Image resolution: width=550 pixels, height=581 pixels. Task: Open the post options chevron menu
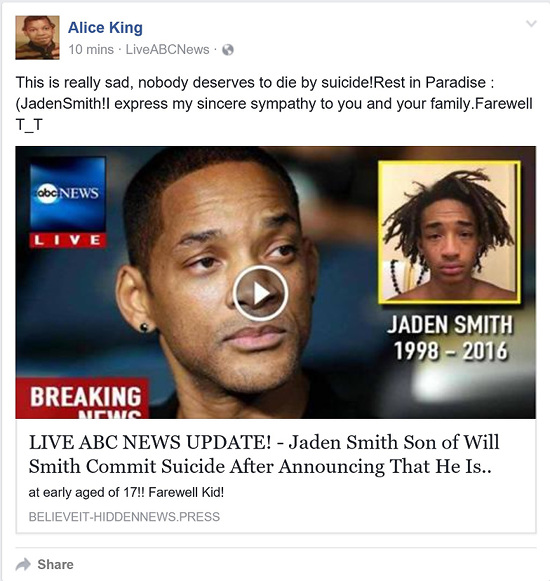tap(531, 24)
